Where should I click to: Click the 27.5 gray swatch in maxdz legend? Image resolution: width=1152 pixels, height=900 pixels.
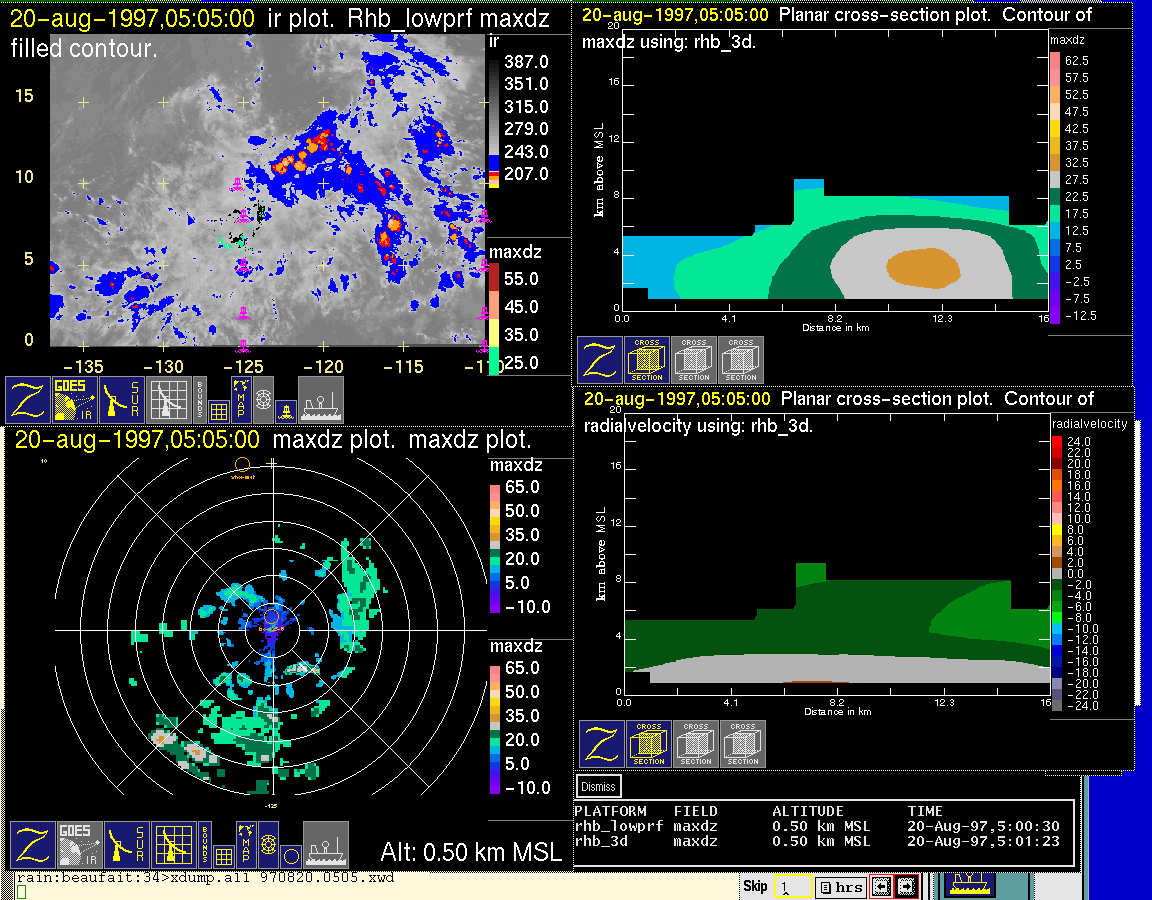point(1054,180)
